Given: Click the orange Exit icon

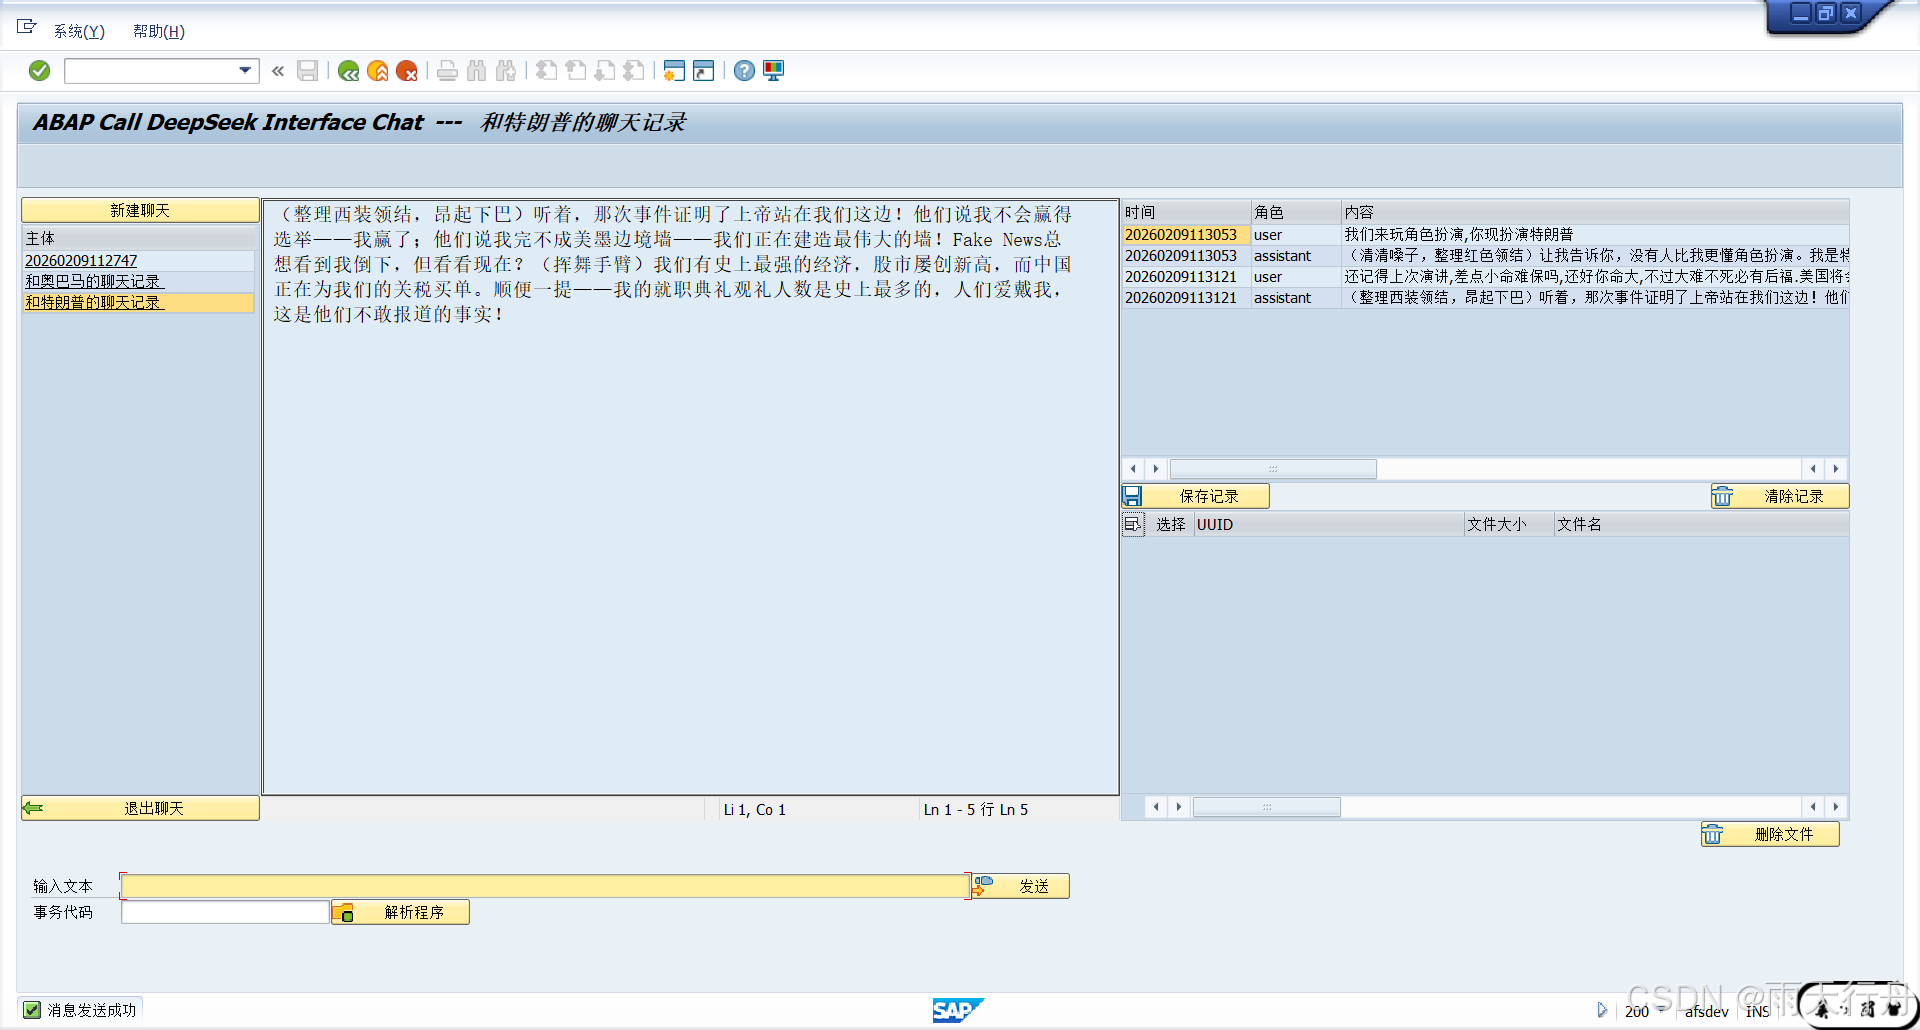Looking at the screenshot, I should click(377, 71).
